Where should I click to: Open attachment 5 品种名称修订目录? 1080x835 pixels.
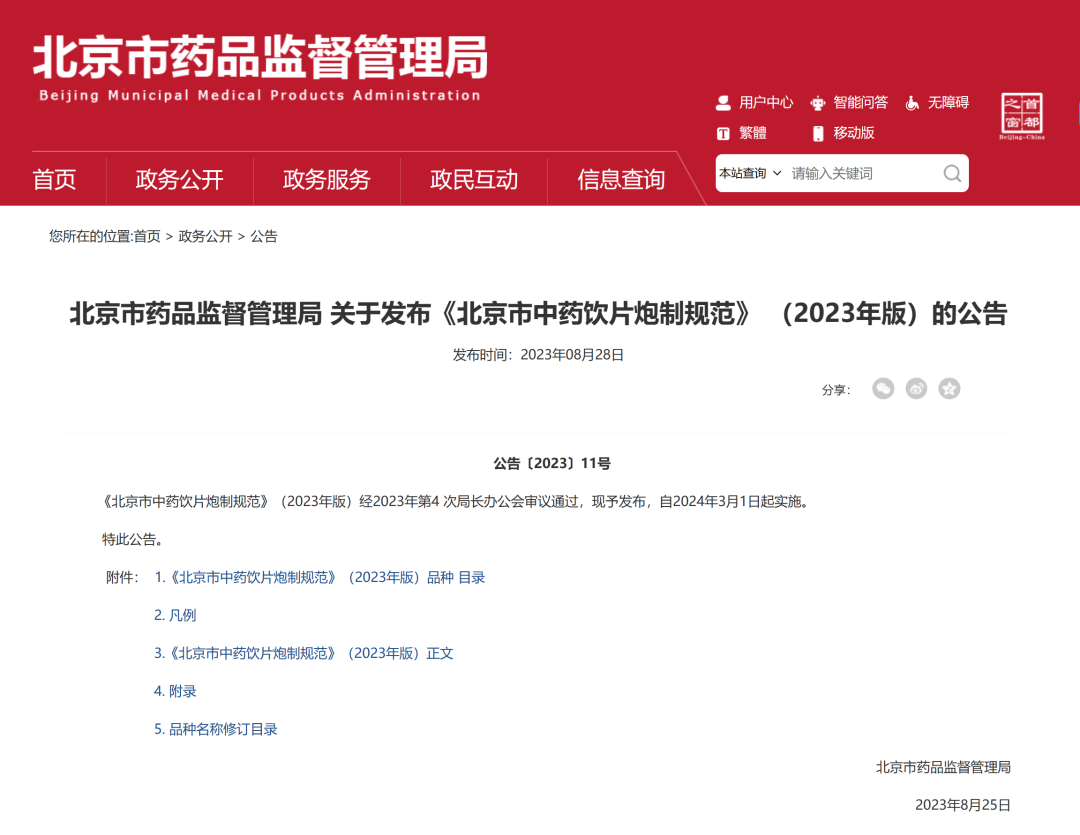(x=216, y=729)
